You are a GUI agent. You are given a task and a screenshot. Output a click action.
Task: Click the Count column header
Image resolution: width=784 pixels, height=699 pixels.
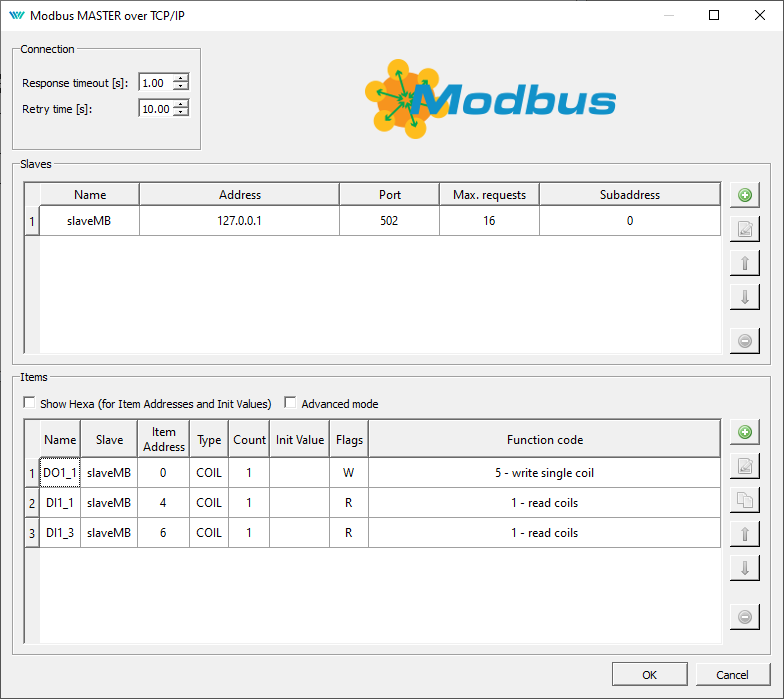tap(249, 439)
